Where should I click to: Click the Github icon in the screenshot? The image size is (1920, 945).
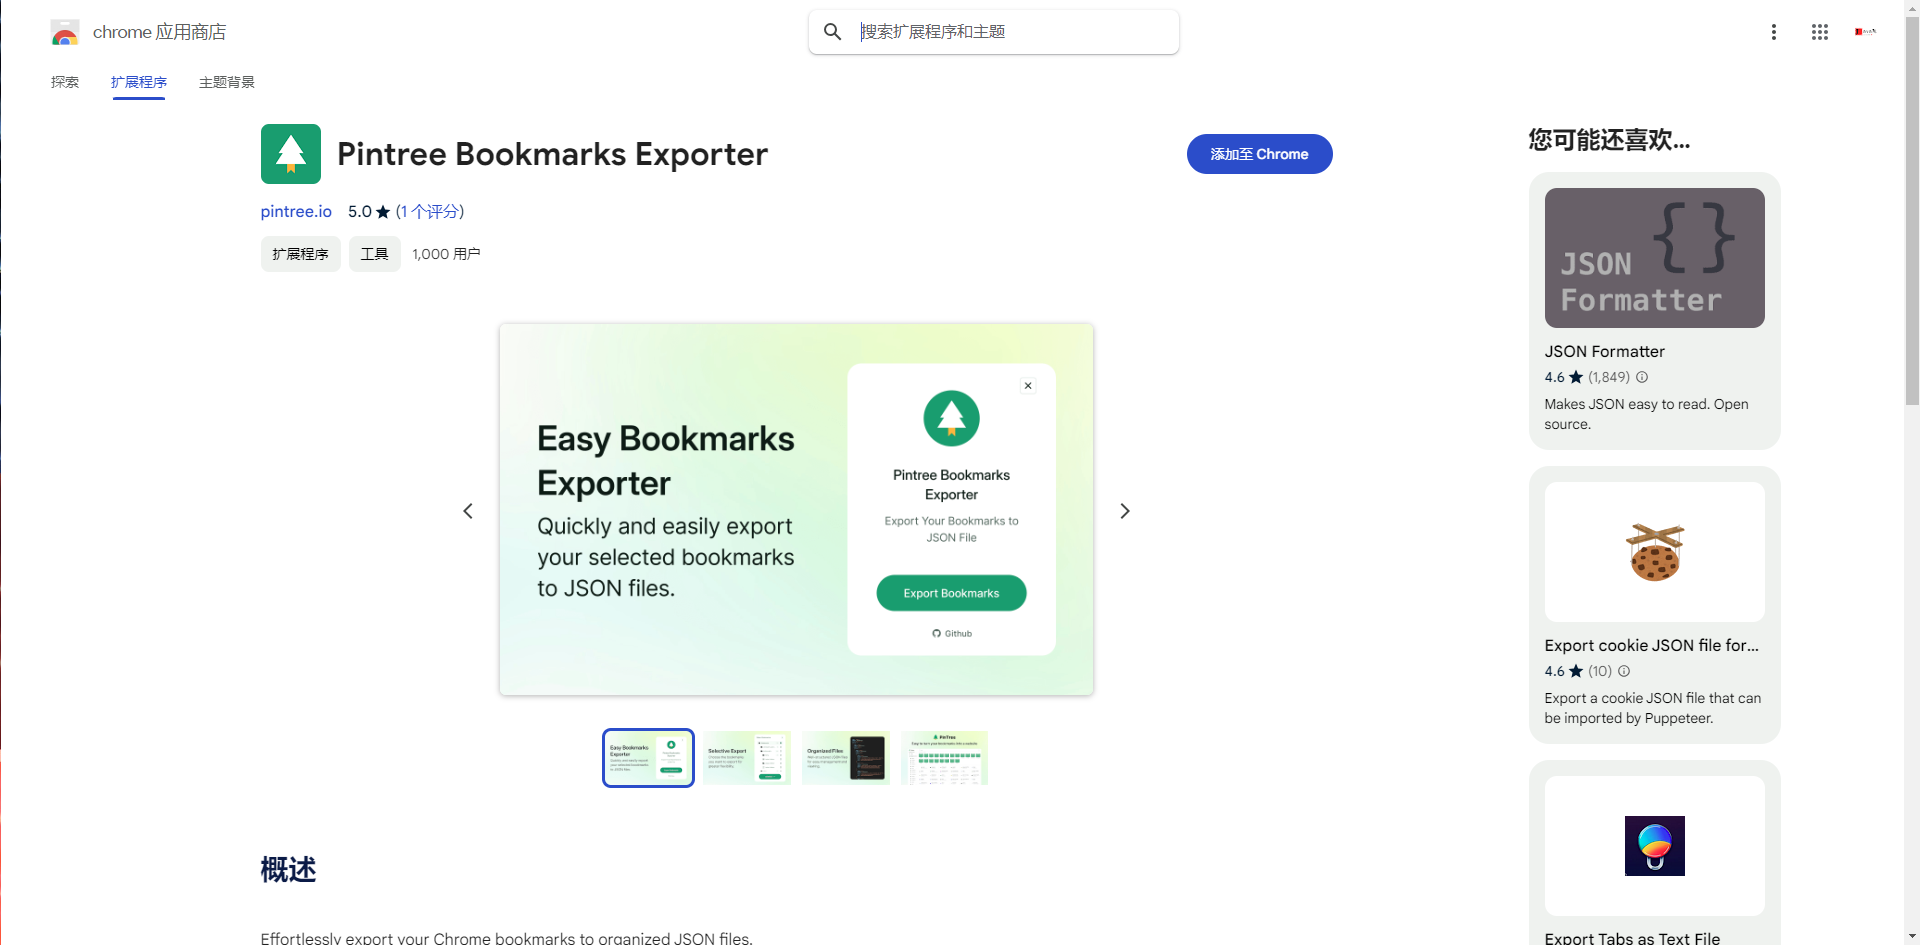click(x=936, y=633)
